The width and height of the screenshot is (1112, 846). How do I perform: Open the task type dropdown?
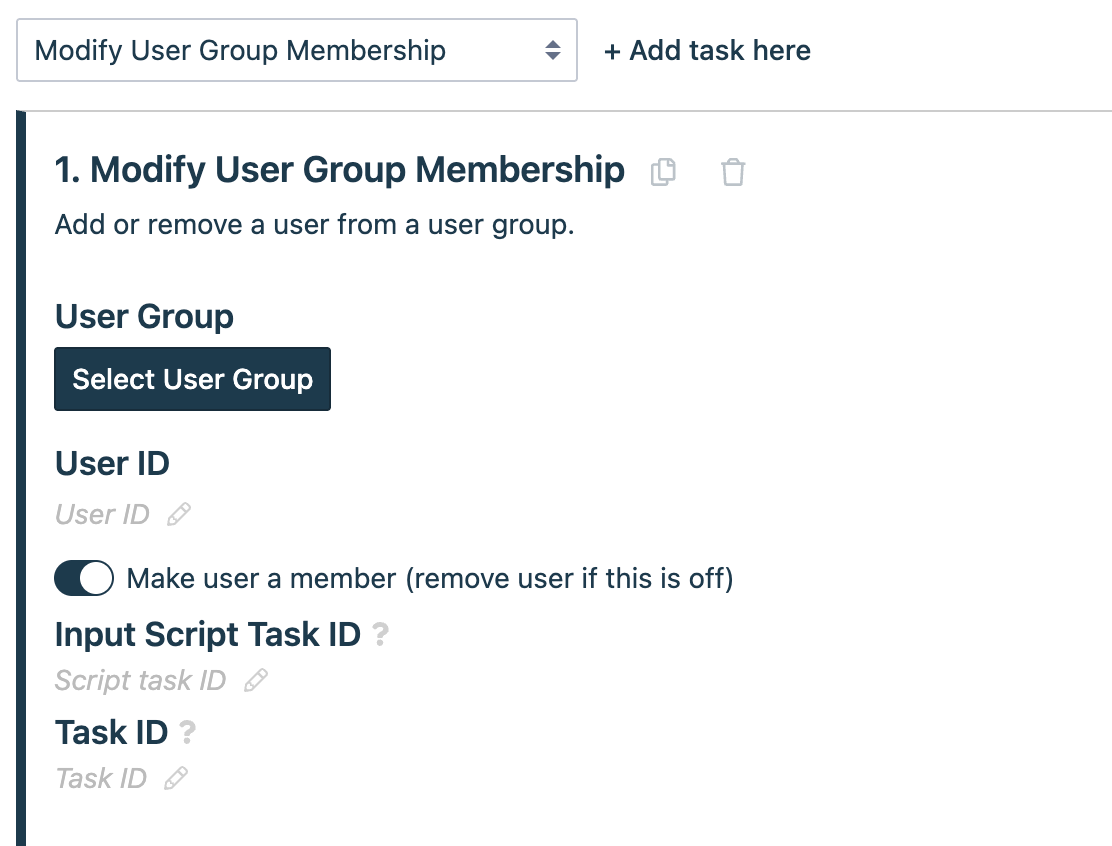pyautogui.click(x=297, y=50)
